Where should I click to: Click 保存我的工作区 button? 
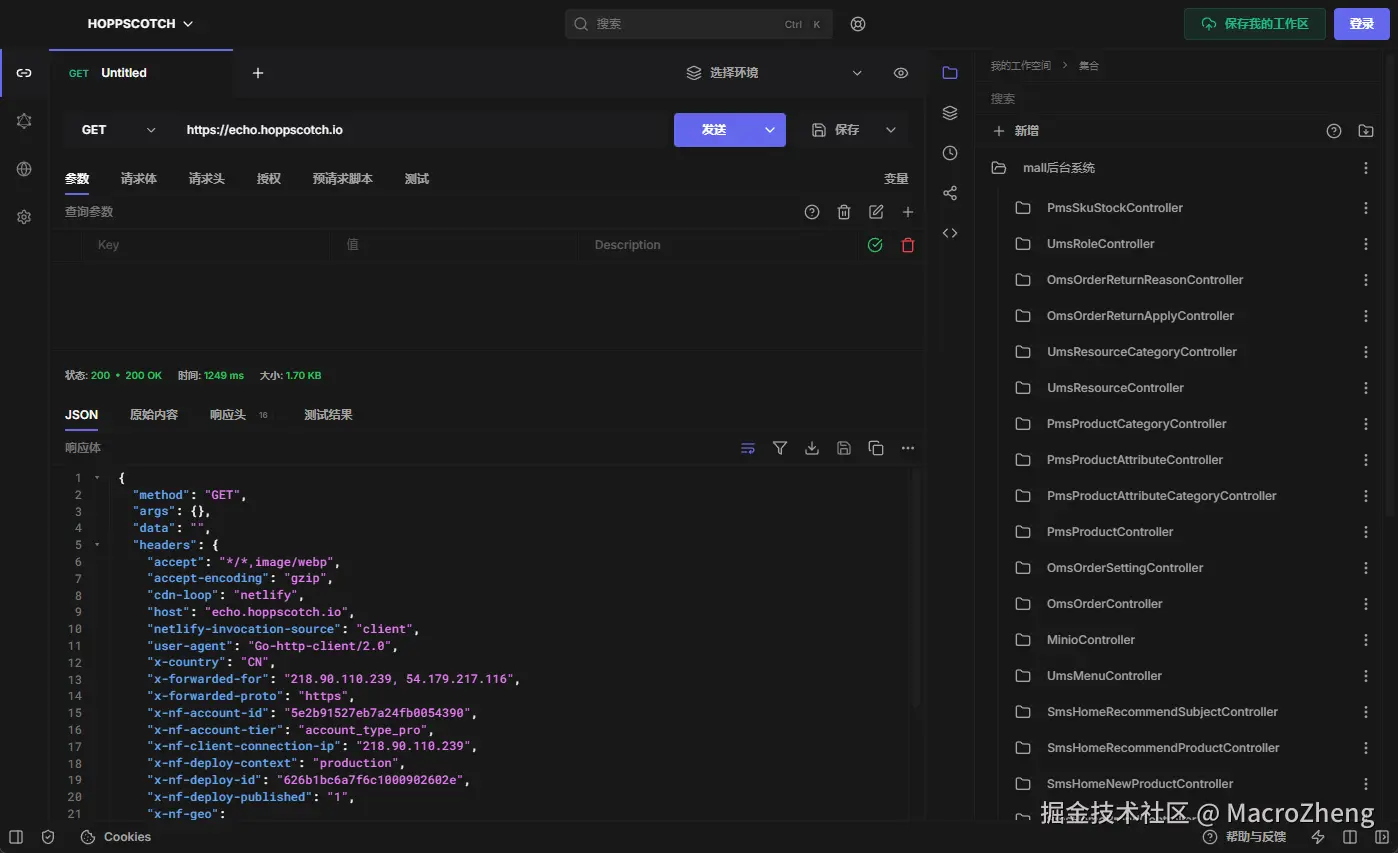(1255, 24)
